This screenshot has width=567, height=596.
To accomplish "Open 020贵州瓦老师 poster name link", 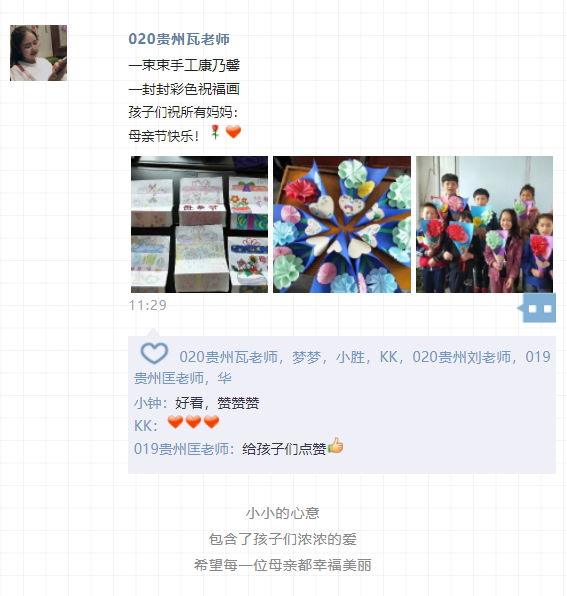I will point(179,39).
